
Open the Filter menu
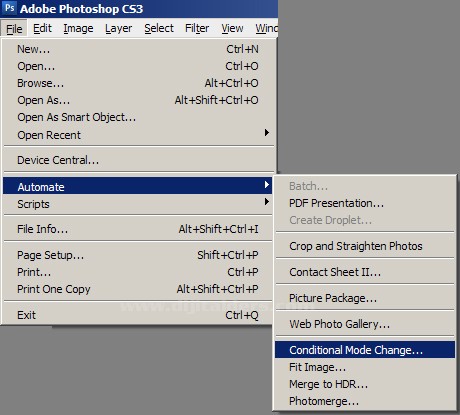(197, 29)
